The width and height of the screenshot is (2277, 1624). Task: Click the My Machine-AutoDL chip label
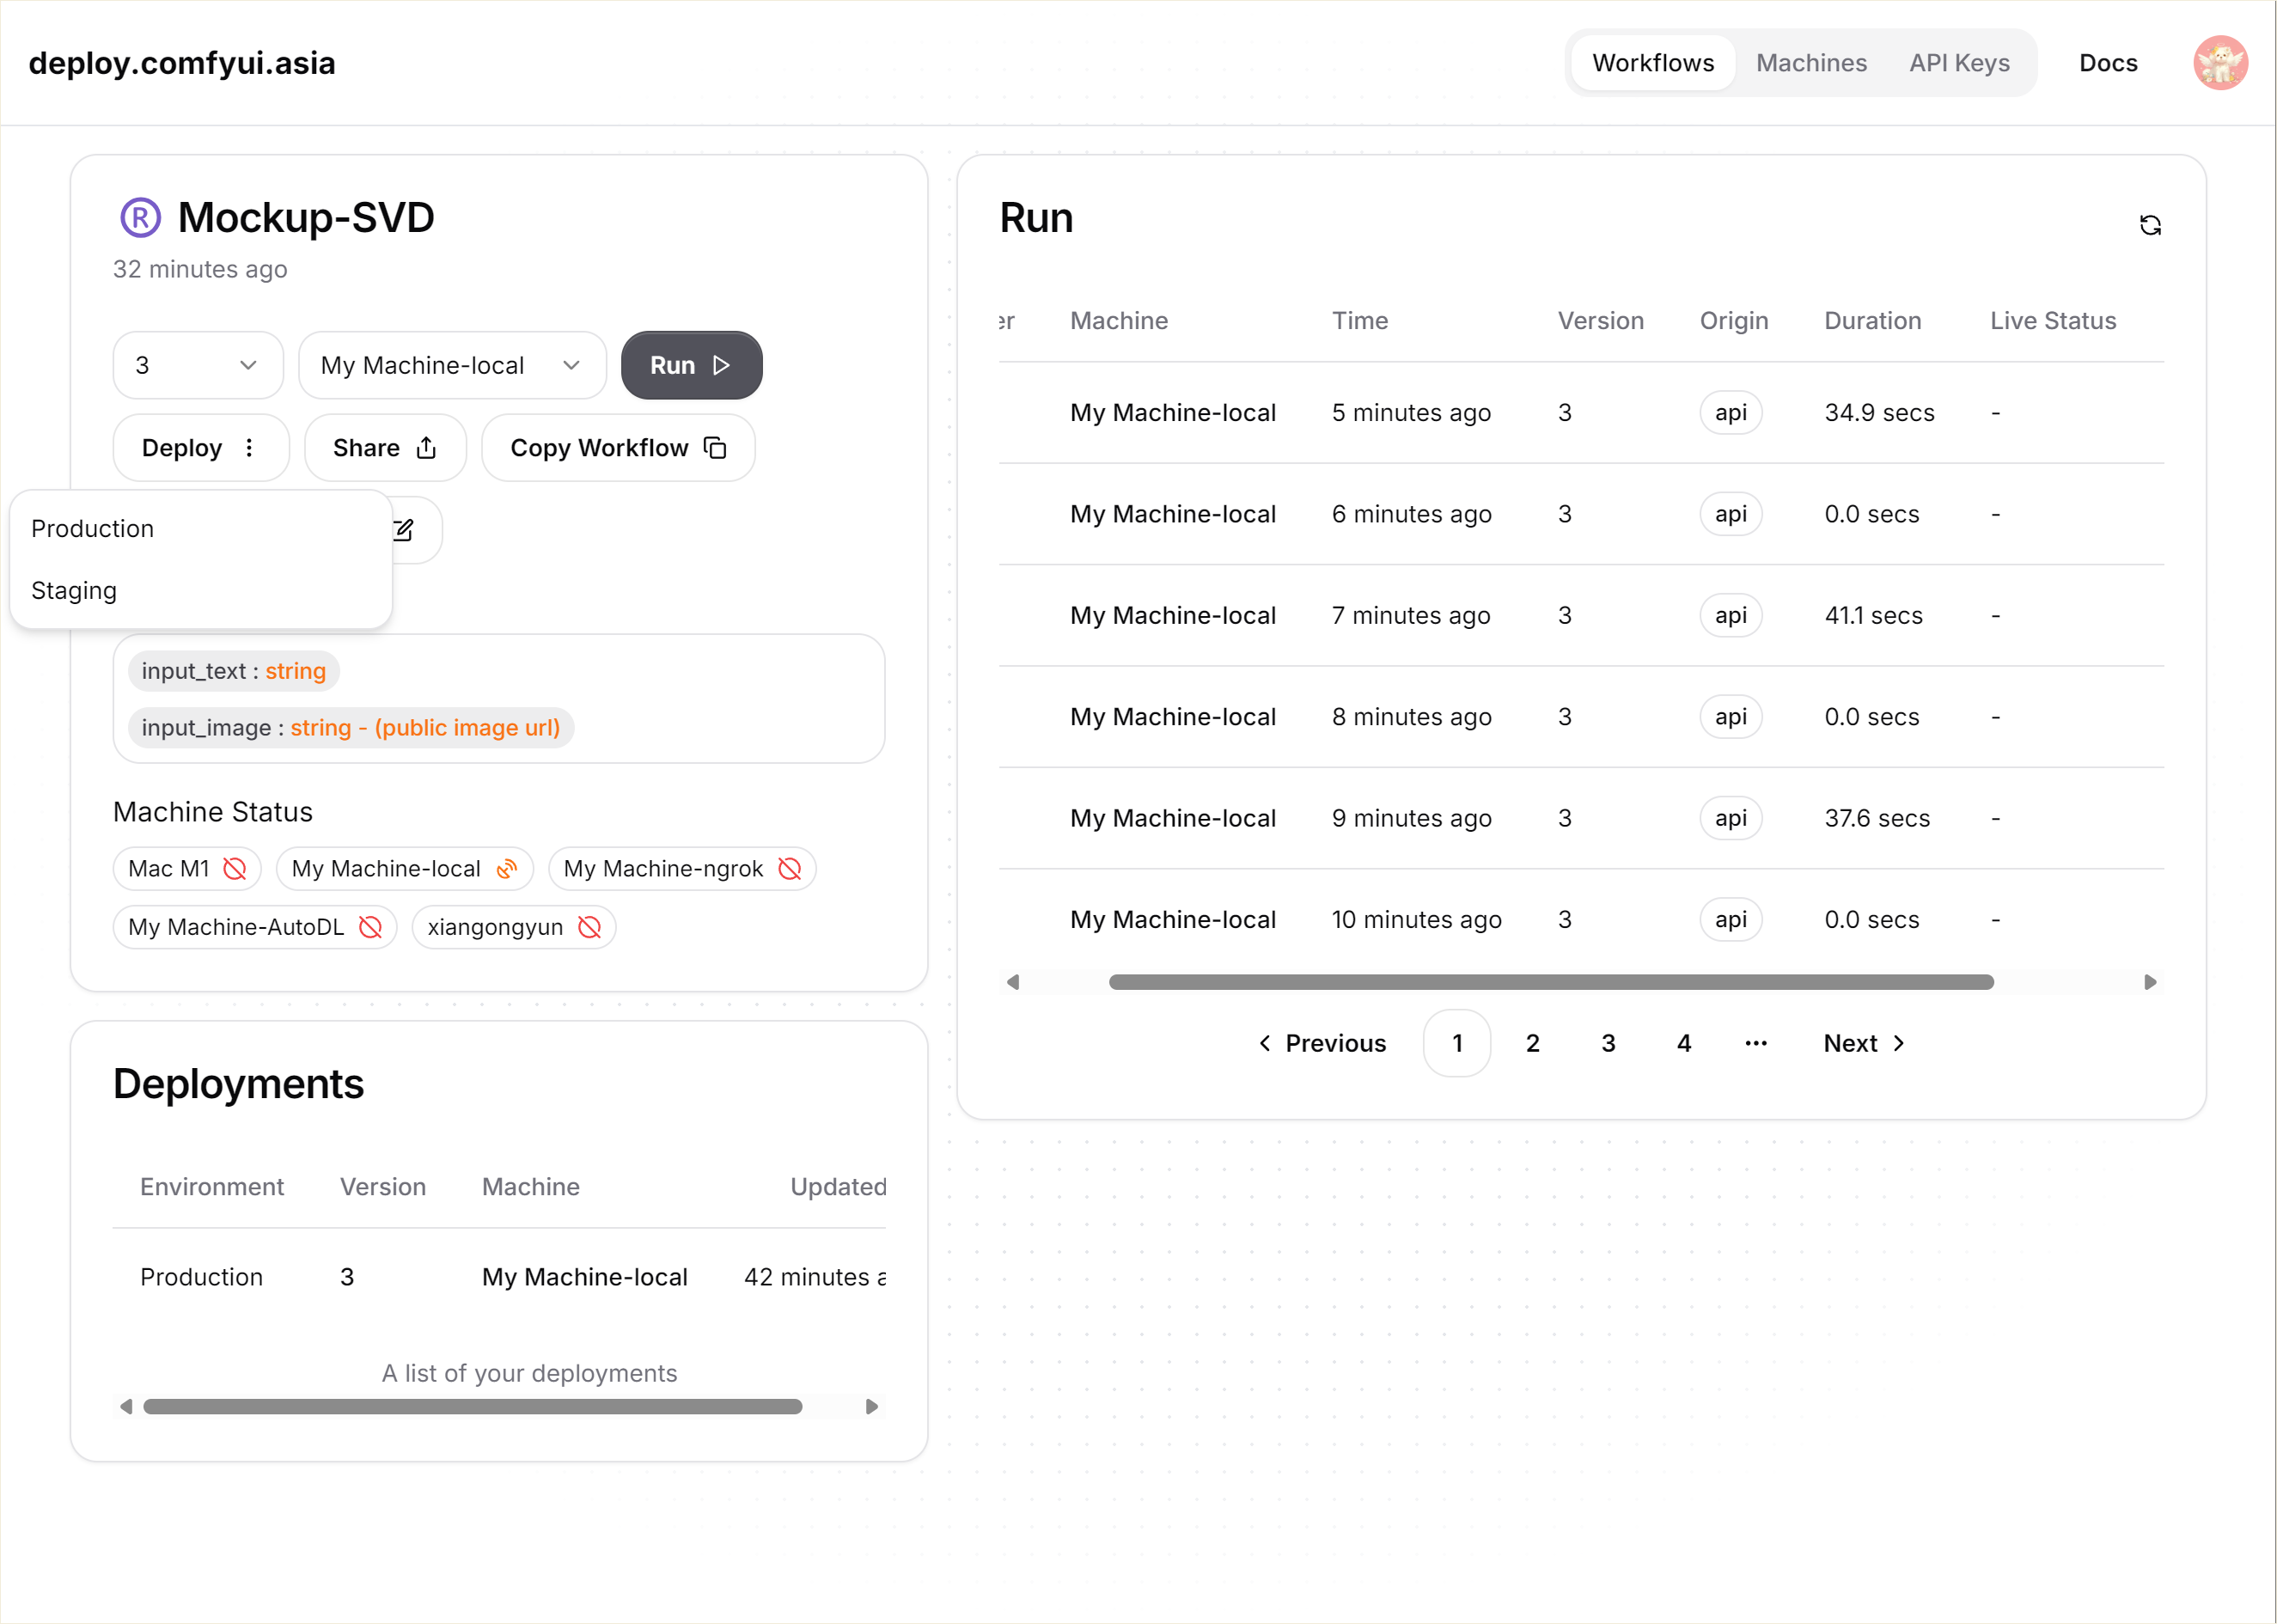pos(236,927)
